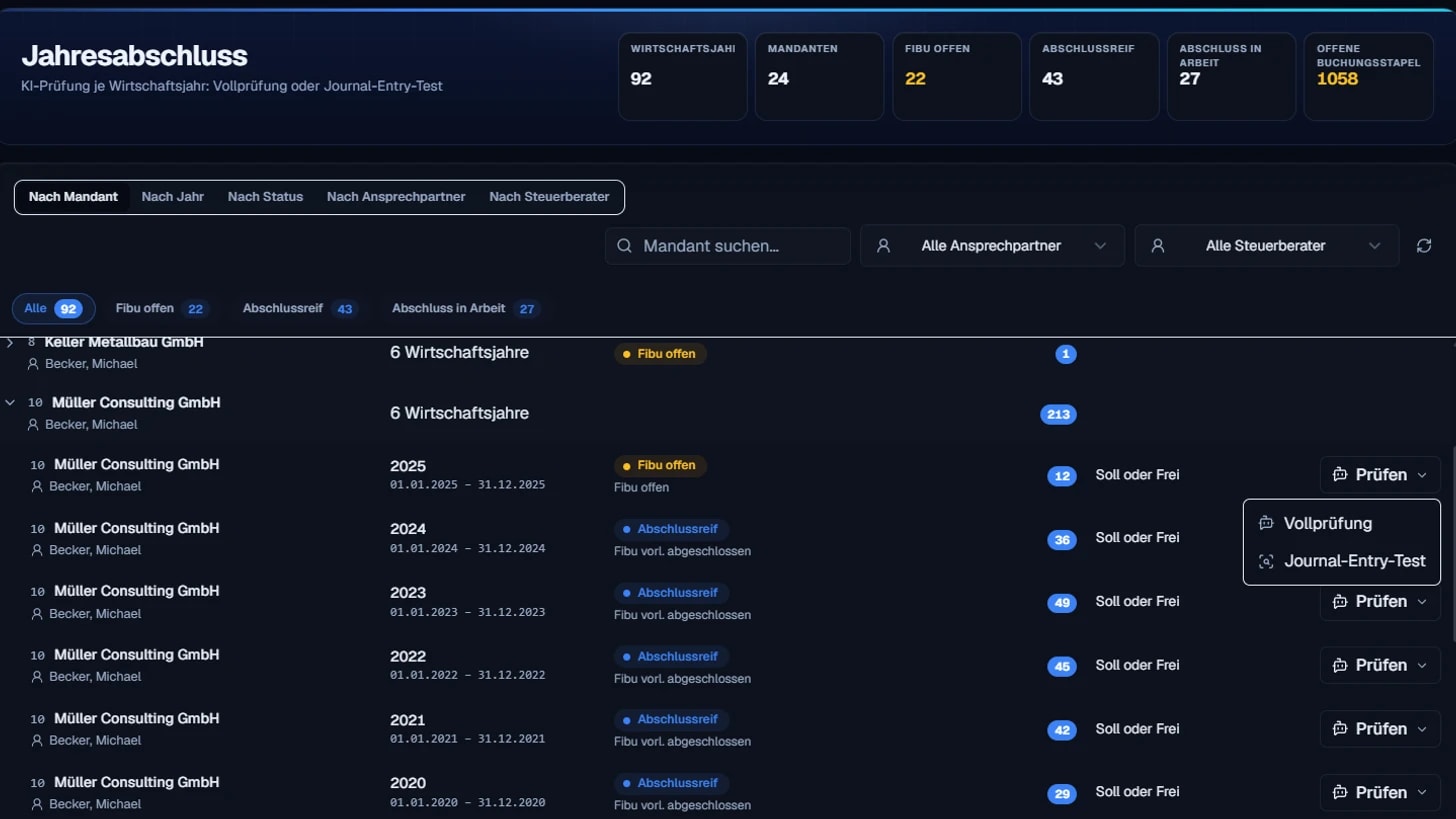Screen dimensions: 1456x819
Task: Filter by Fibu offen 22 chip
Action: tap(161, 309)
